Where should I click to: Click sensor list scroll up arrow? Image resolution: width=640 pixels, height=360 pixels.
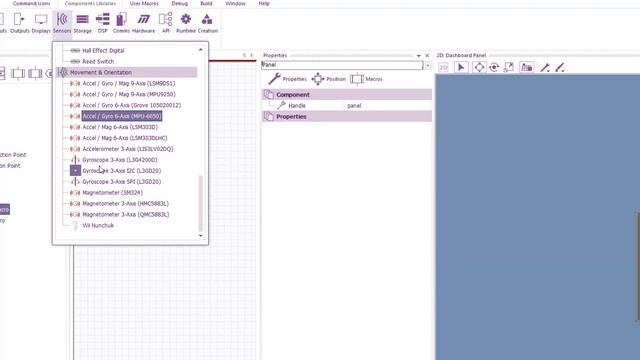point(200,50)
